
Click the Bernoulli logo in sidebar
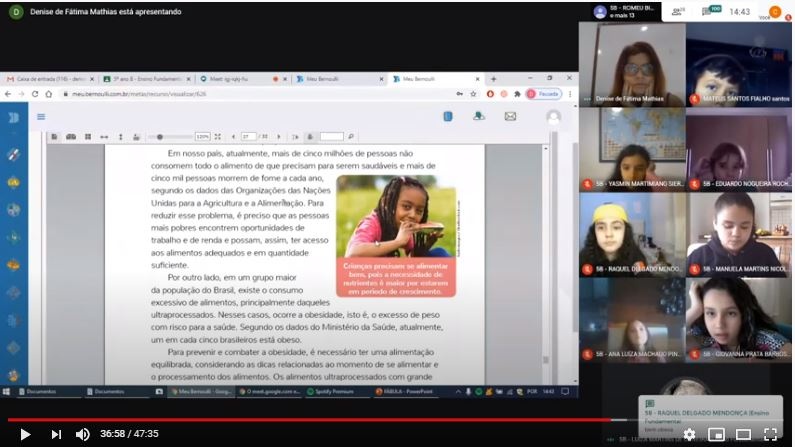tap(14, 118)
